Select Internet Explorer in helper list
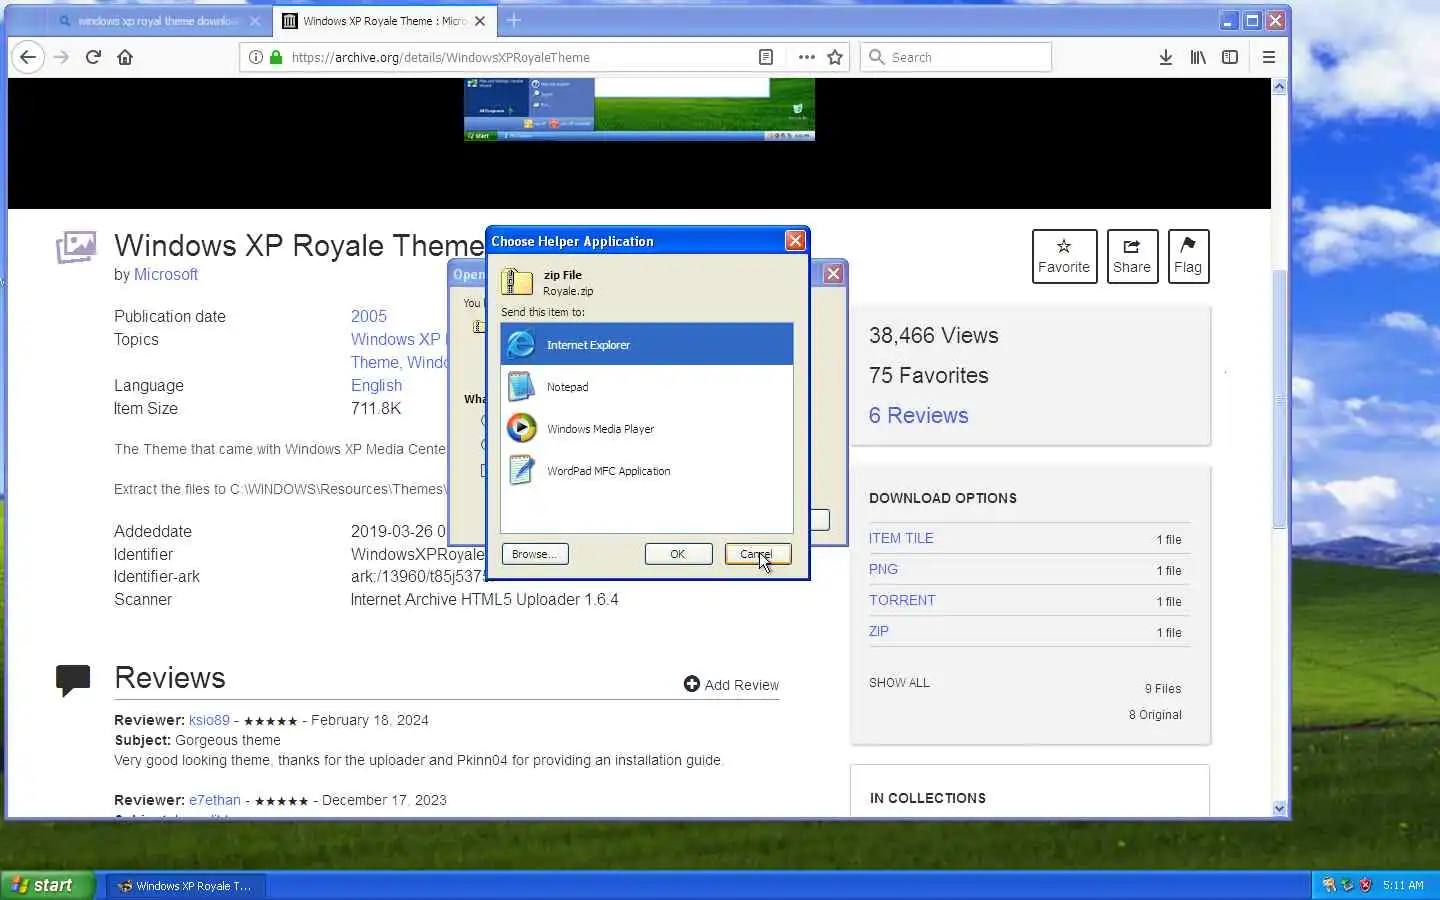The height and width of the screenshot is (900, 1440). (646, 344)
